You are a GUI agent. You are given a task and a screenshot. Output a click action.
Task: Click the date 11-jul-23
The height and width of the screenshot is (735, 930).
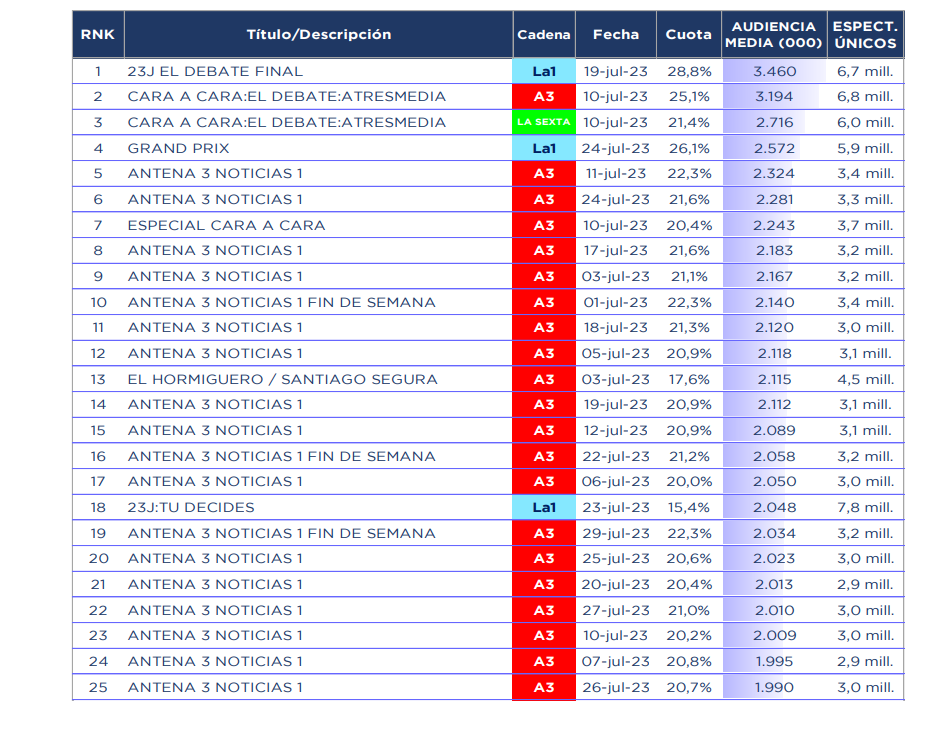(616, 174)
